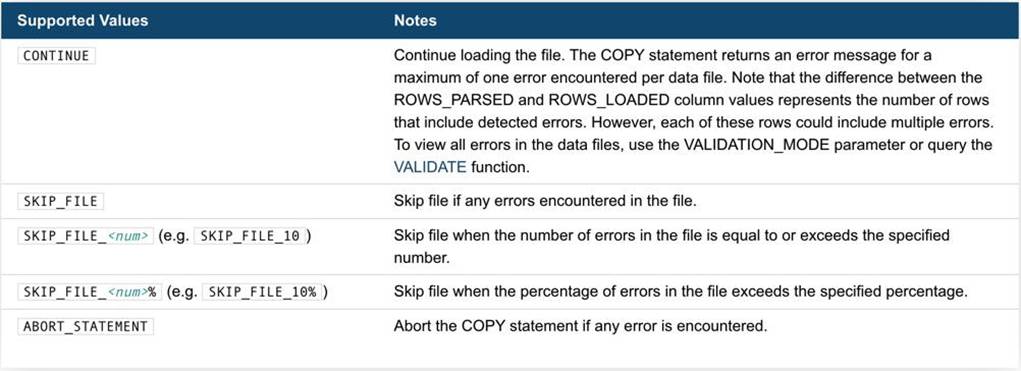Viewport: 1021px width, 371px height.
Task: Select the ABORT_STATEMENT code value
Action: tap(85, 326)
